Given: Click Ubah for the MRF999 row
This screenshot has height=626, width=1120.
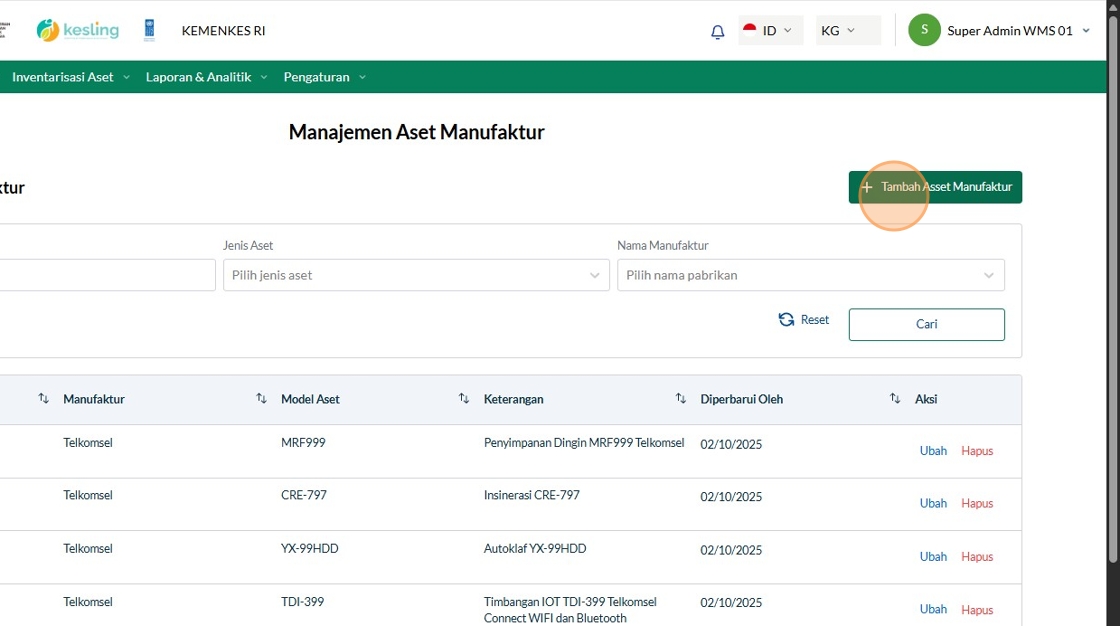Looking at the screenshot, I should [x=933, y=451].
